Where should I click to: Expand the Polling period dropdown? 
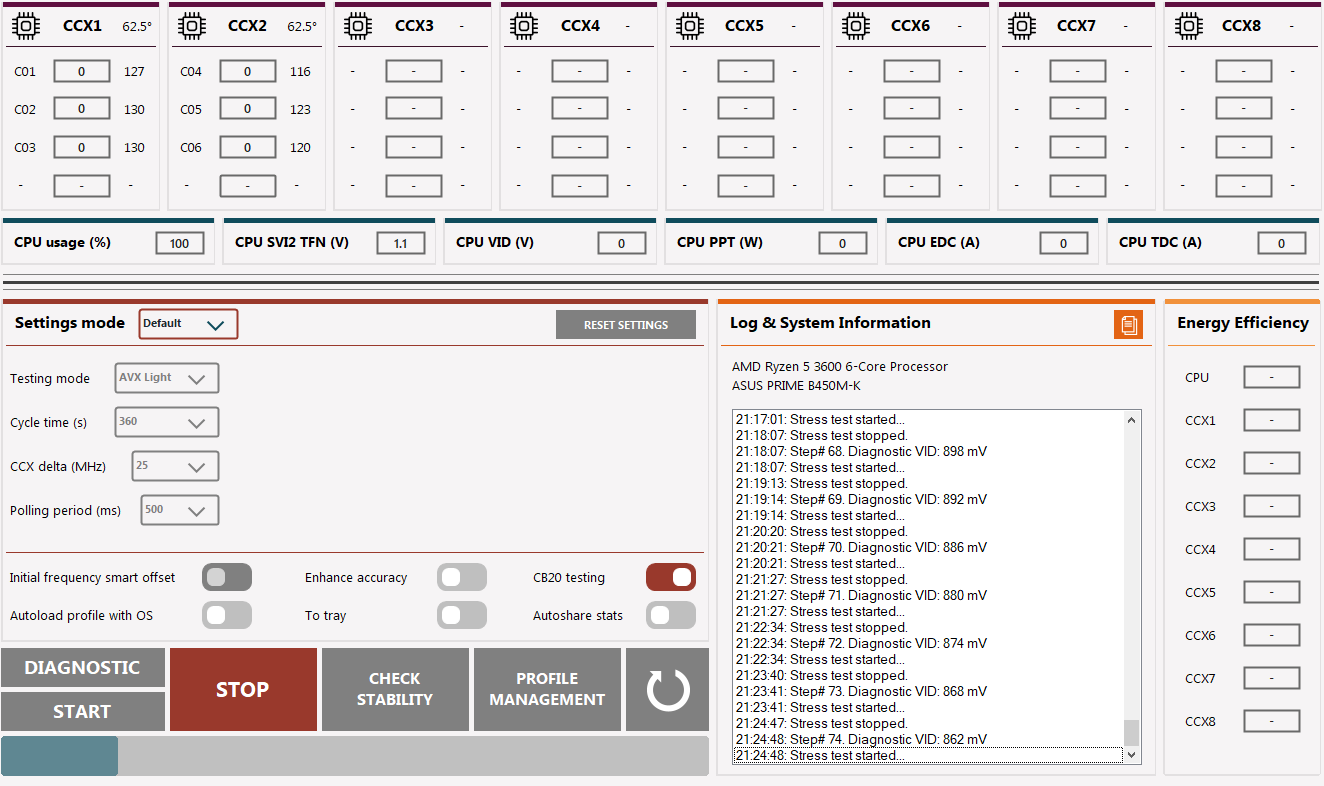pyautogui.click(x=180, y=510)
